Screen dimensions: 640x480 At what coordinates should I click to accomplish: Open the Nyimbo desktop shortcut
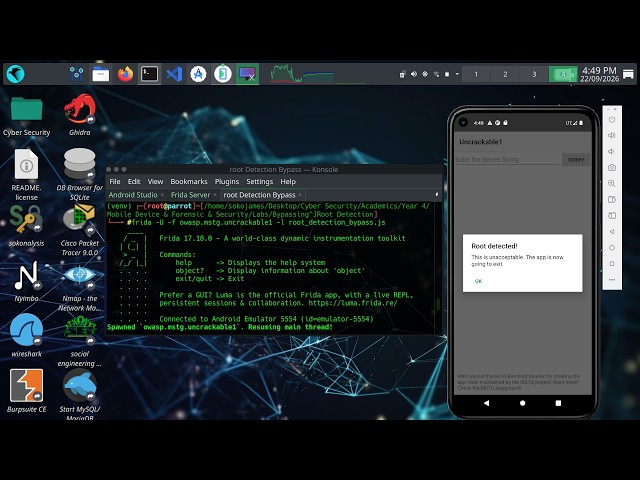pyautogui.click(x=27, y=282)
